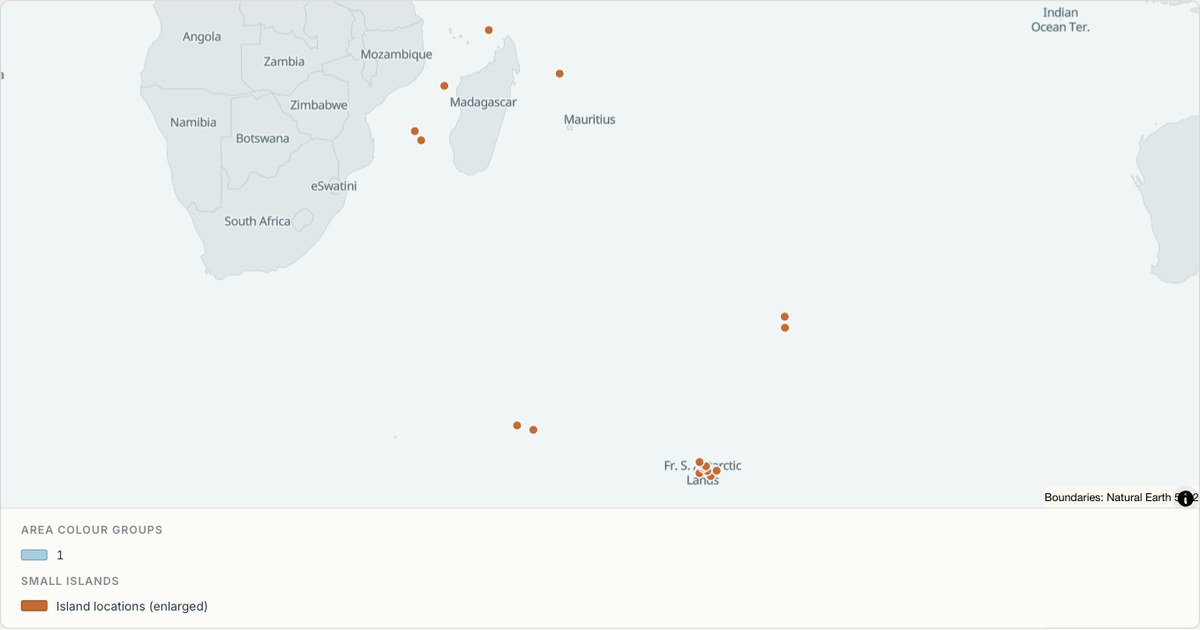
Task: Select upper dot of pair southwest of Madagascar
Action: 415,131
